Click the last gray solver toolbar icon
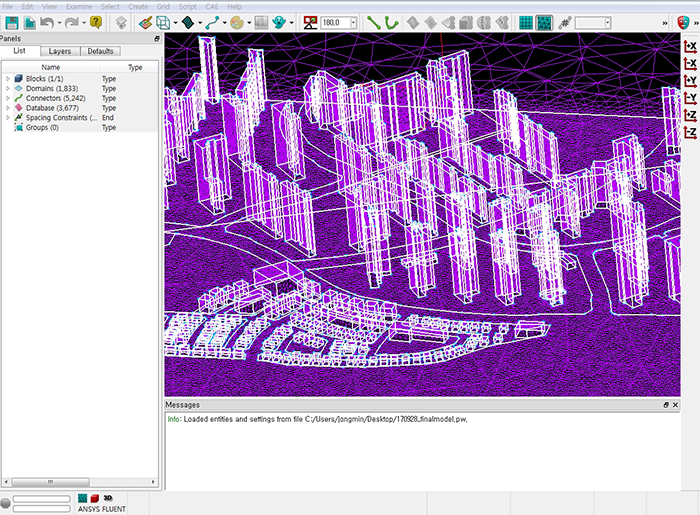The height and width of the screenshot is (515, 700). 502,22
